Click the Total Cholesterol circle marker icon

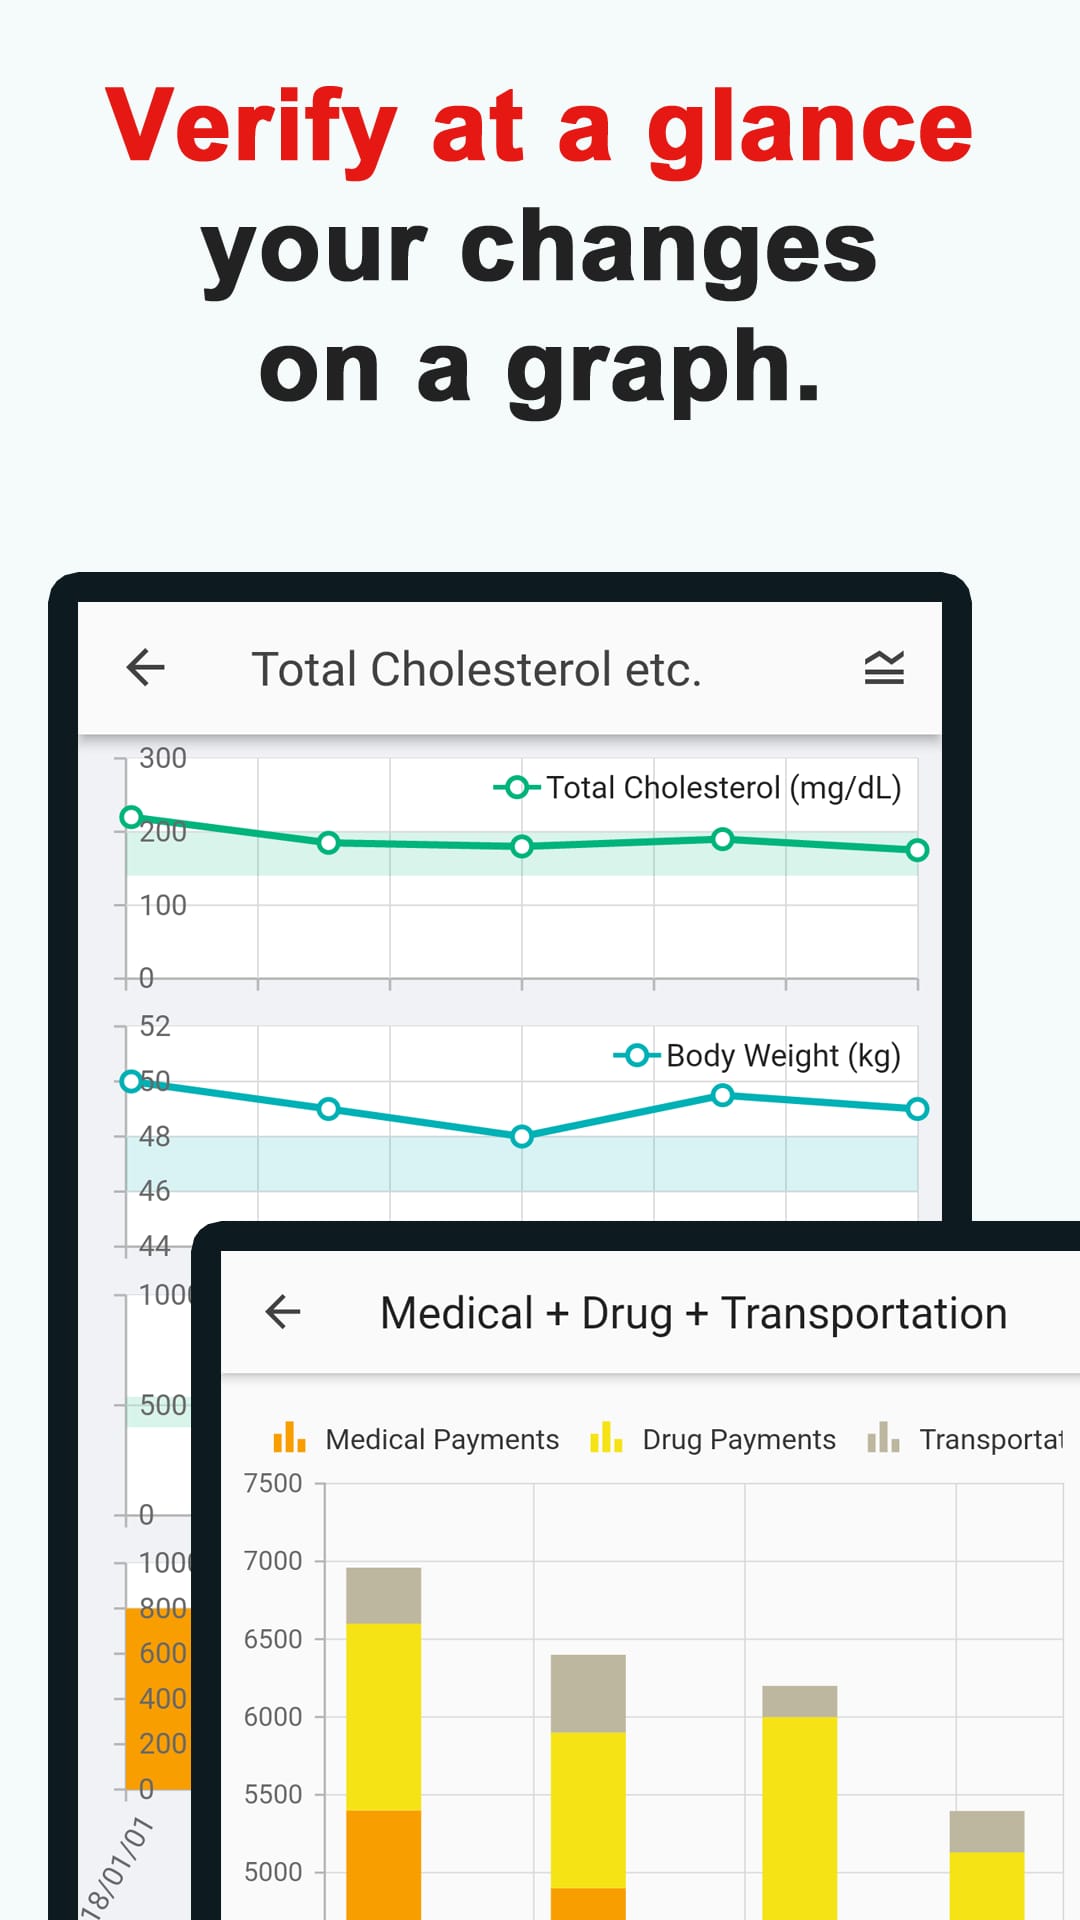tap(516, 787)
